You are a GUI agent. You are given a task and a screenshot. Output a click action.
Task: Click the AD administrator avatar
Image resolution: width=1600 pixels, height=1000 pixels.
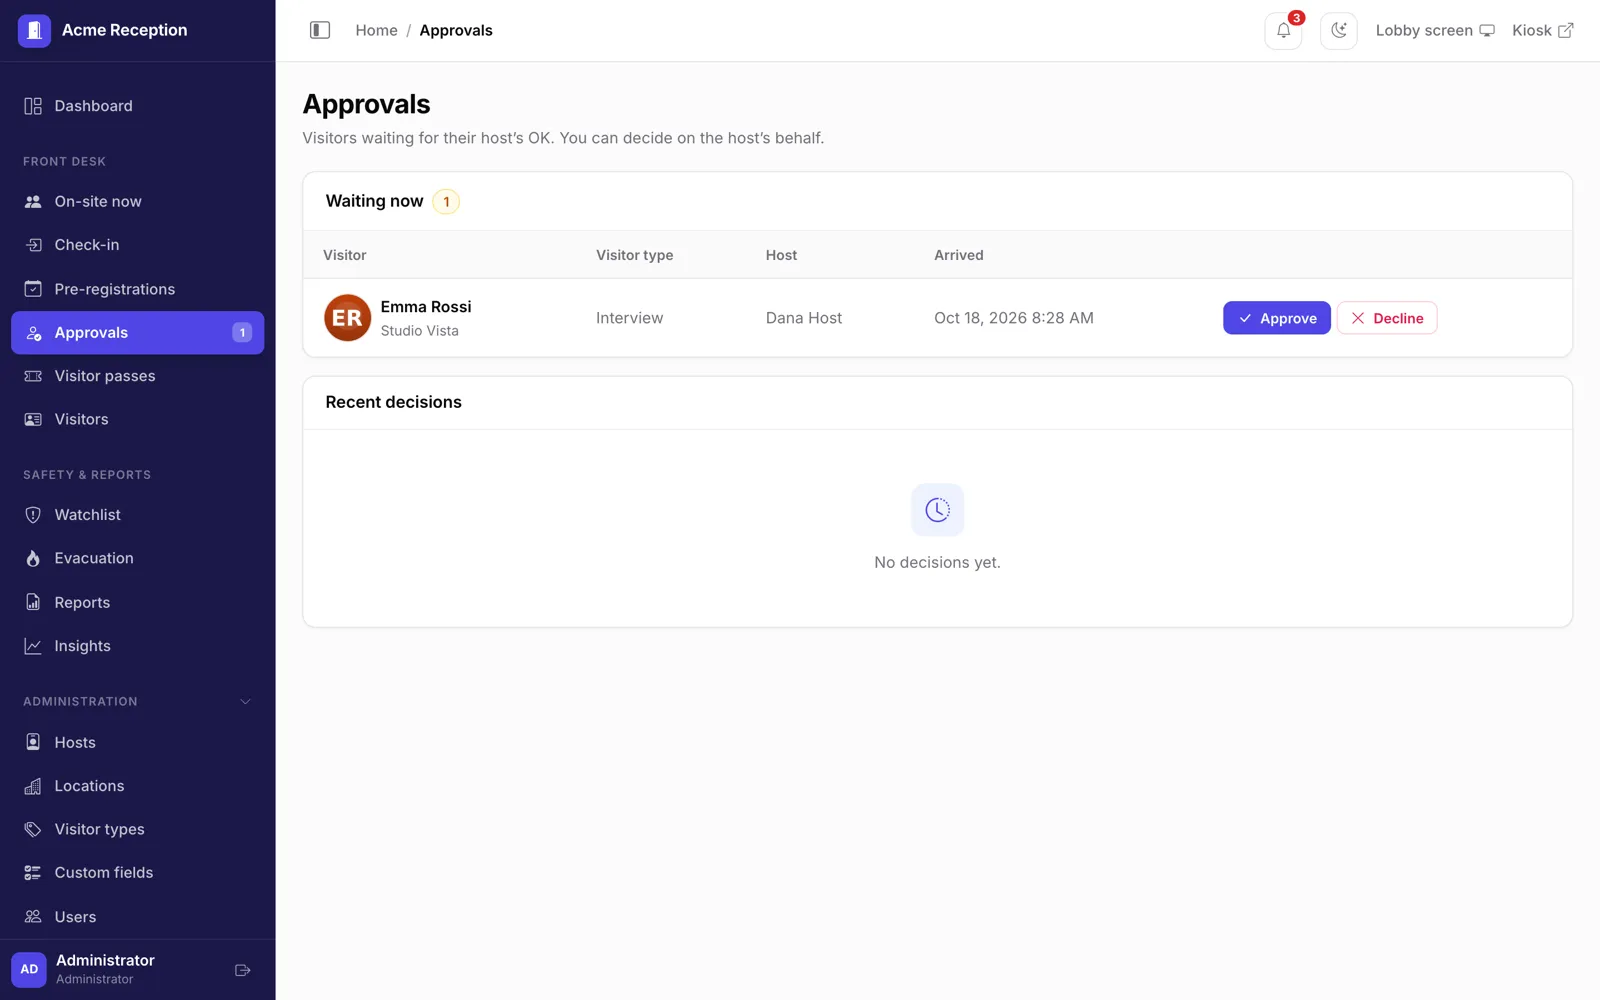coord(29,969)
